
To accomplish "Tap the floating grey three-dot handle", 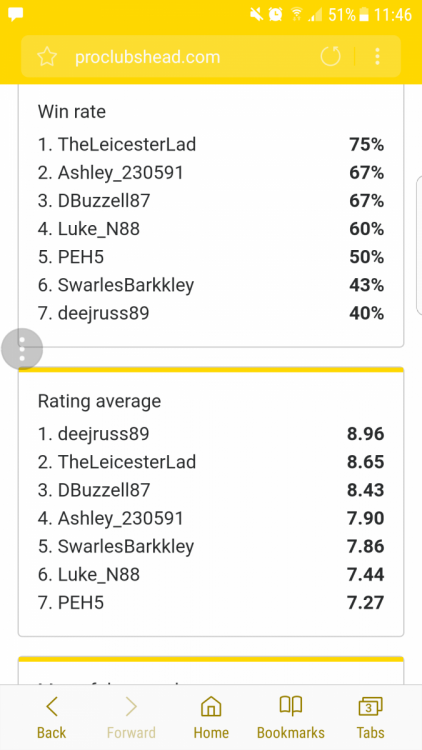I will pyautogui.click(x=22, y=349).
